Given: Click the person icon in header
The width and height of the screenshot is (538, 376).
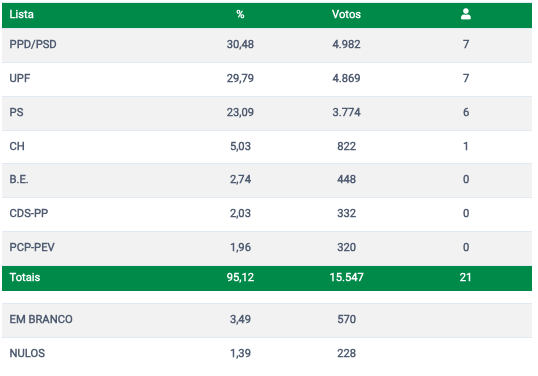Looking at the screenshot, I should point(466,14).
